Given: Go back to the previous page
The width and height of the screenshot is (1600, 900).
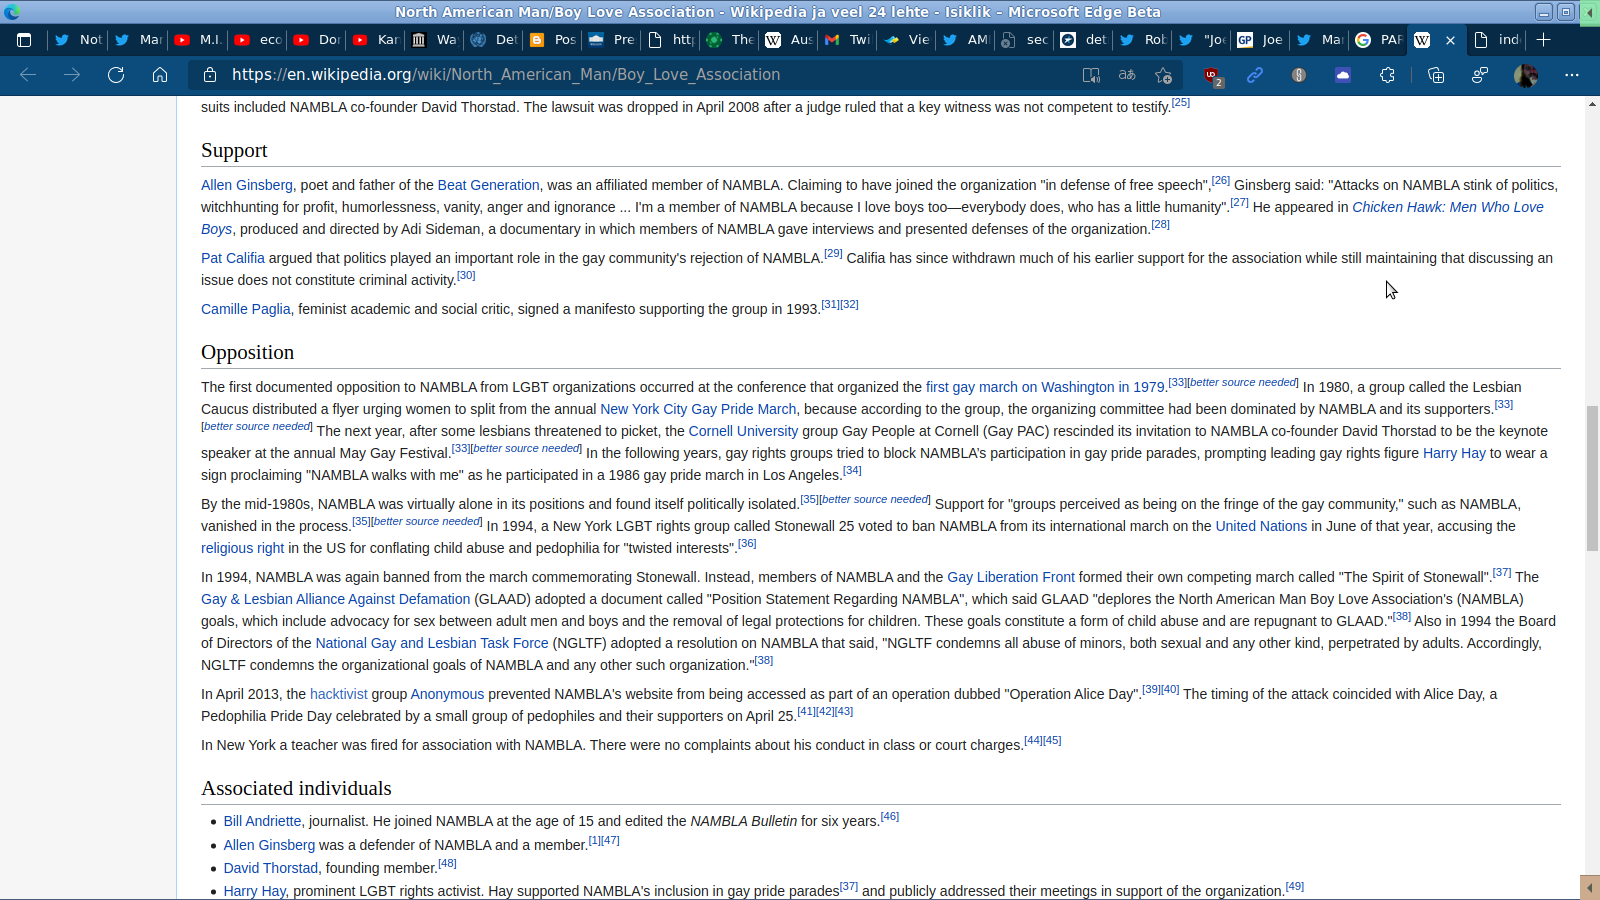Looking at the screenshot, I should [x=28, y=75].
